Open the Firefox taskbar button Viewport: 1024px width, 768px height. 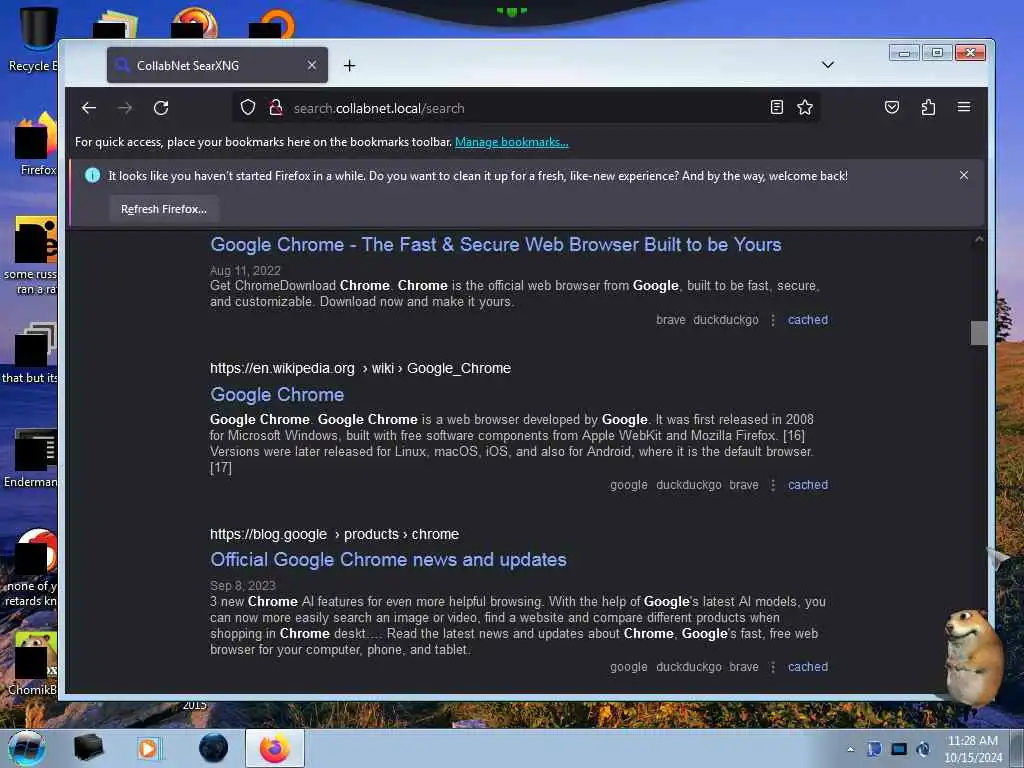pos(274,748)
